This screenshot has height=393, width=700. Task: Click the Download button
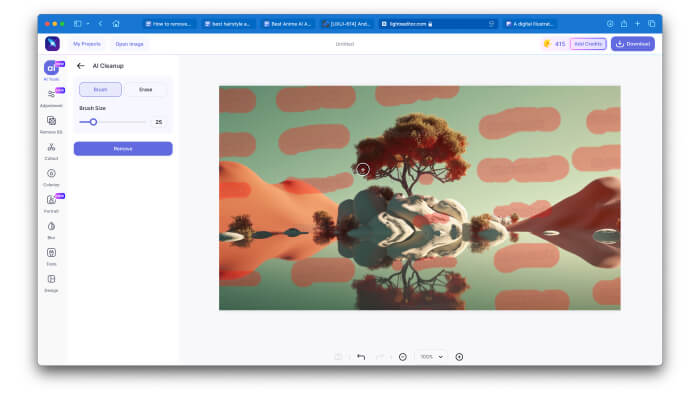click(633, 44)
